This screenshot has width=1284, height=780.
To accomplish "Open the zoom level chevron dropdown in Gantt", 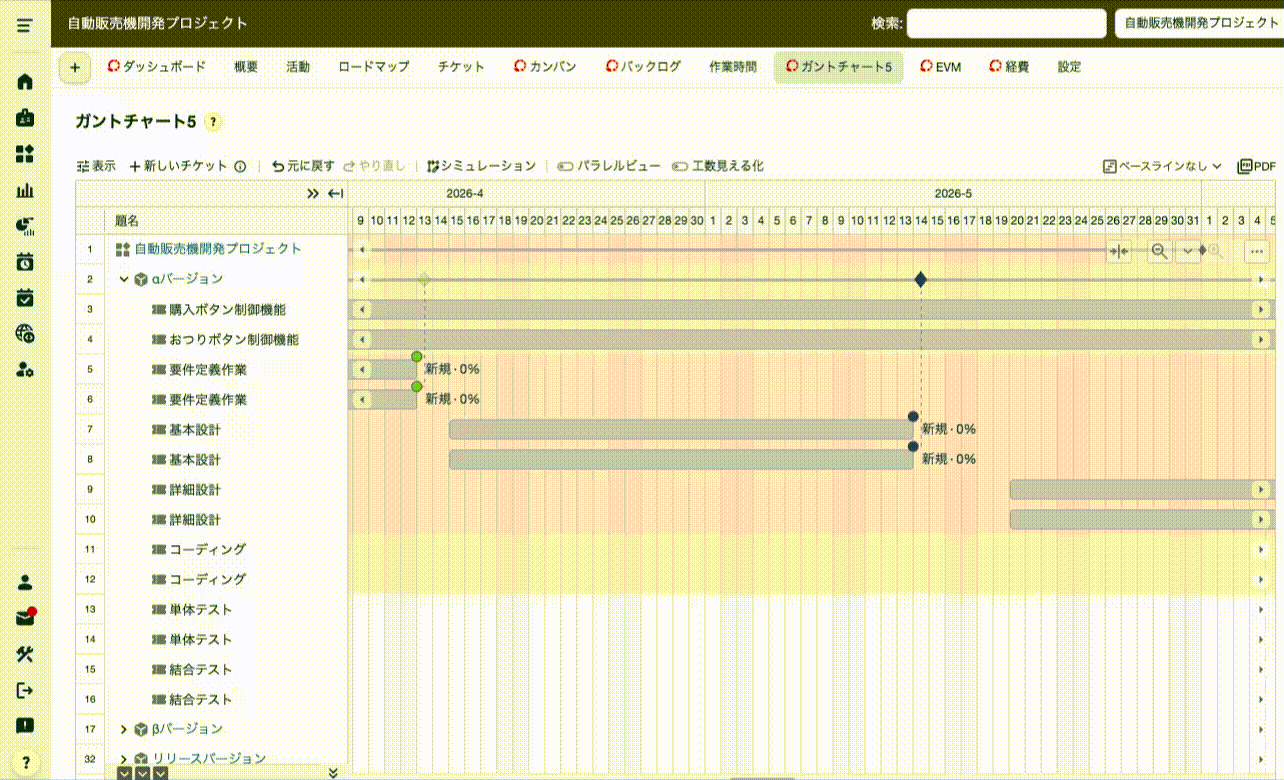I will coord(1188,251).
